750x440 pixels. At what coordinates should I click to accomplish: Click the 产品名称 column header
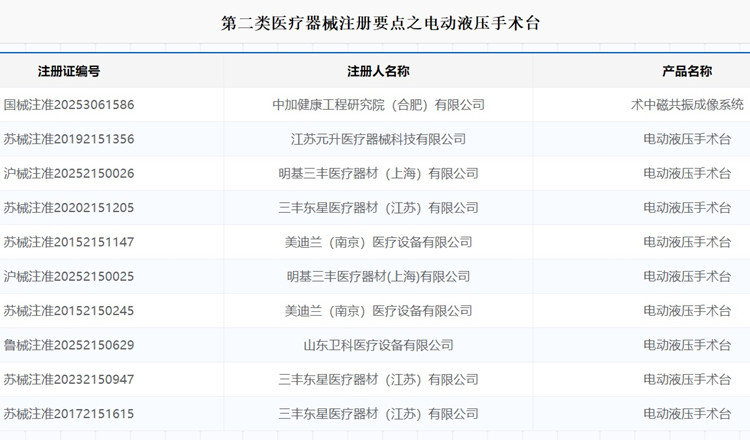tap(687, 71)
